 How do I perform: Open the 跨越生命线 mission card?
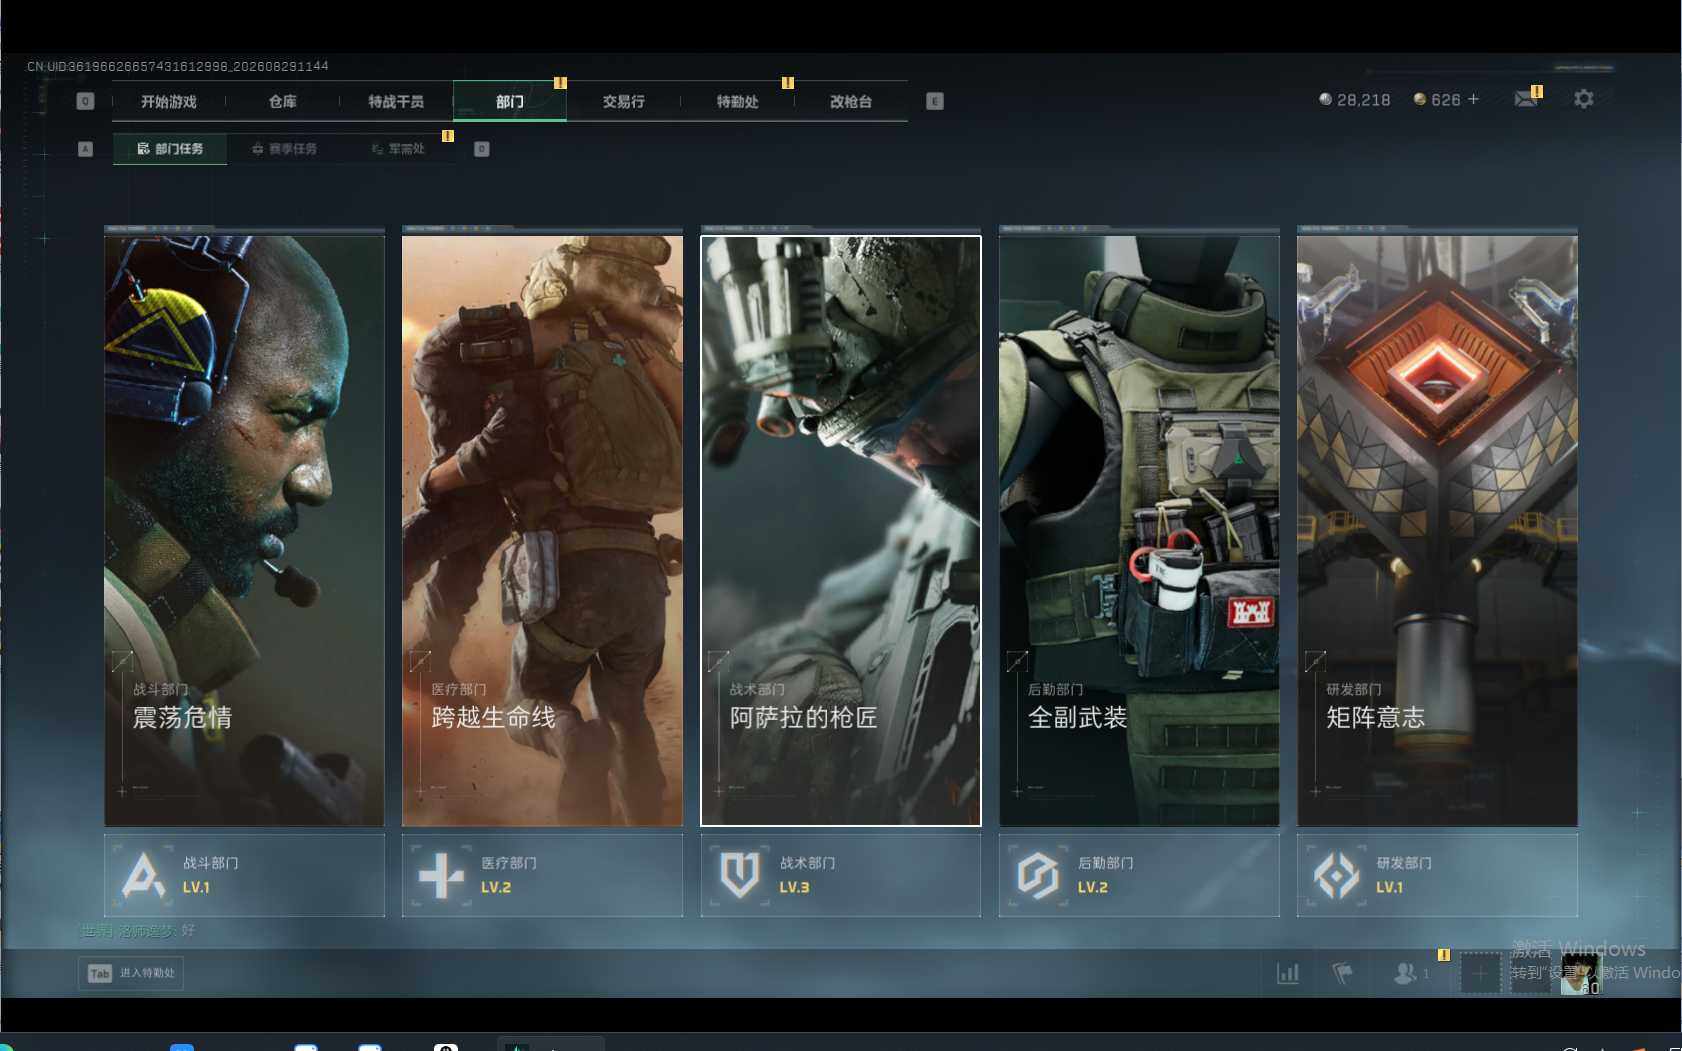coord(542,531)
